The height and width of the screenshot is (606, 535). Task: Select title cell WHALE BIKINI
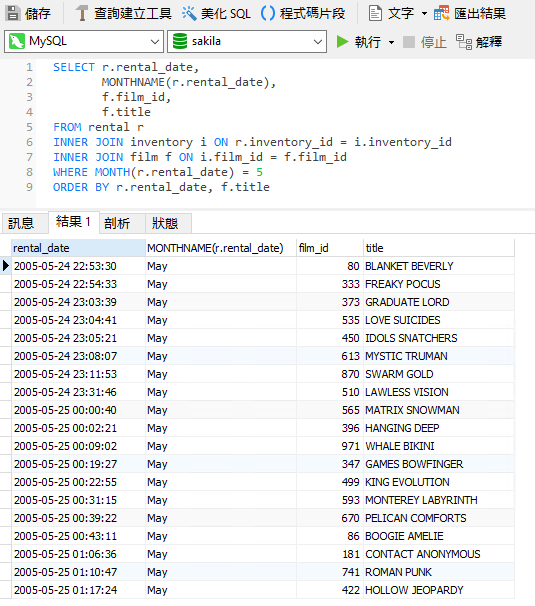439,446
